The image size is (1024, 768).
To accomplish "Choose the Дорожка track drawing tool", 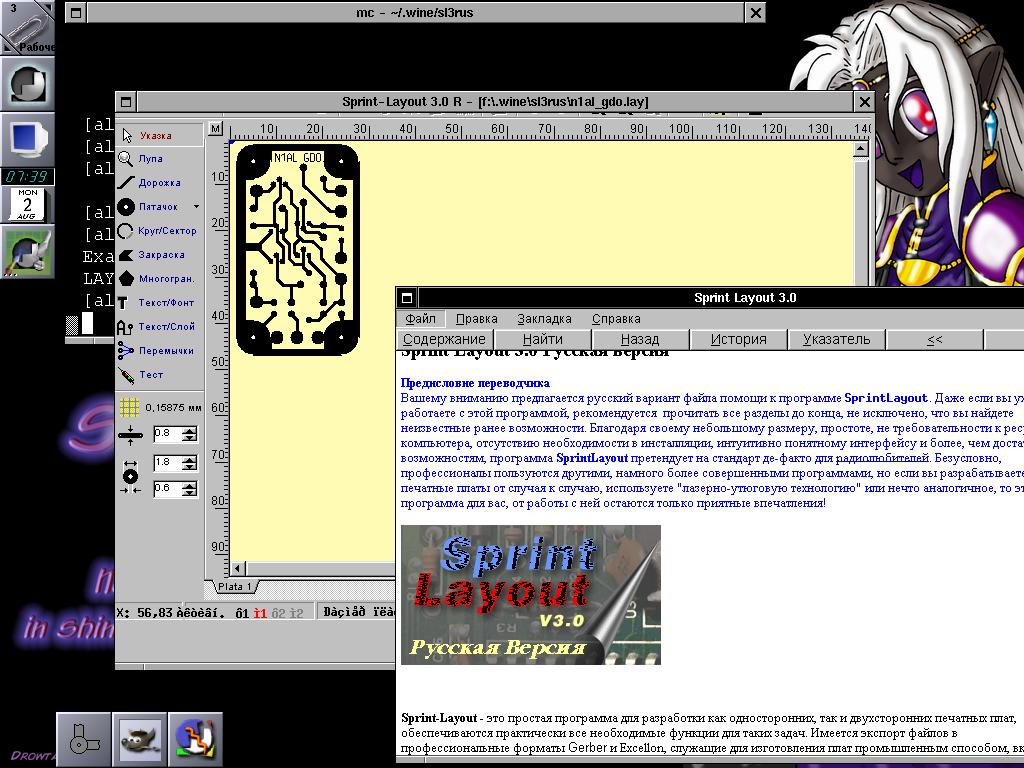I will [x=160, y=183].
